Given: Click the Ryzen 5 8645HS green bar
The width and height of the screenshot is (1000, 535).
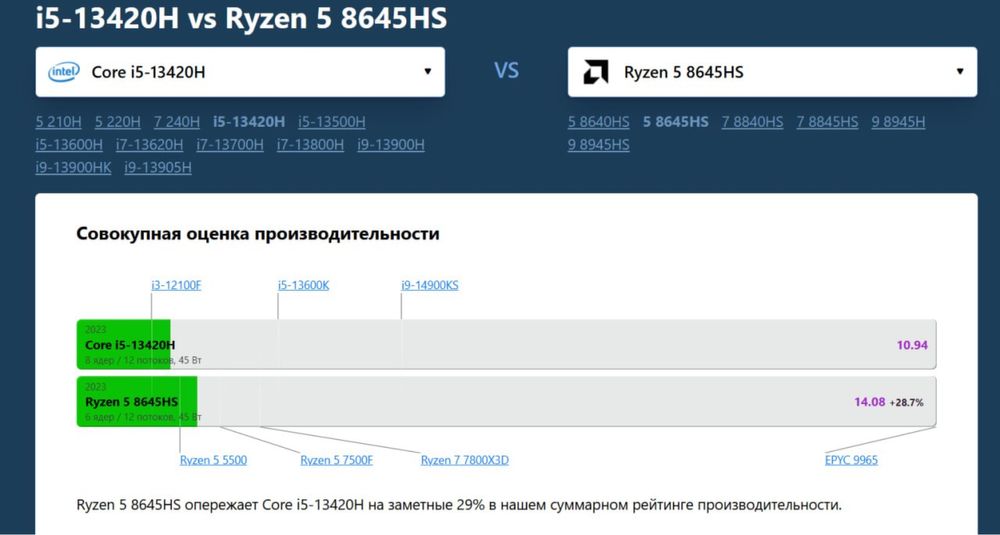Looking at the screenshot, I should click(x=137, y=401).
